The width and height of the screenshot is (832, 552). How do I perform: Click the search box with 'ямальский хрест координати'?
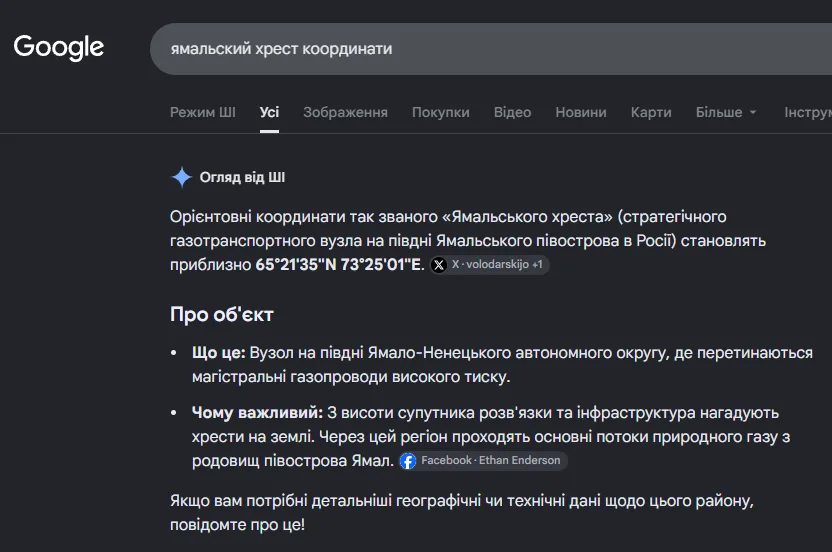click(x=491, y=49)
